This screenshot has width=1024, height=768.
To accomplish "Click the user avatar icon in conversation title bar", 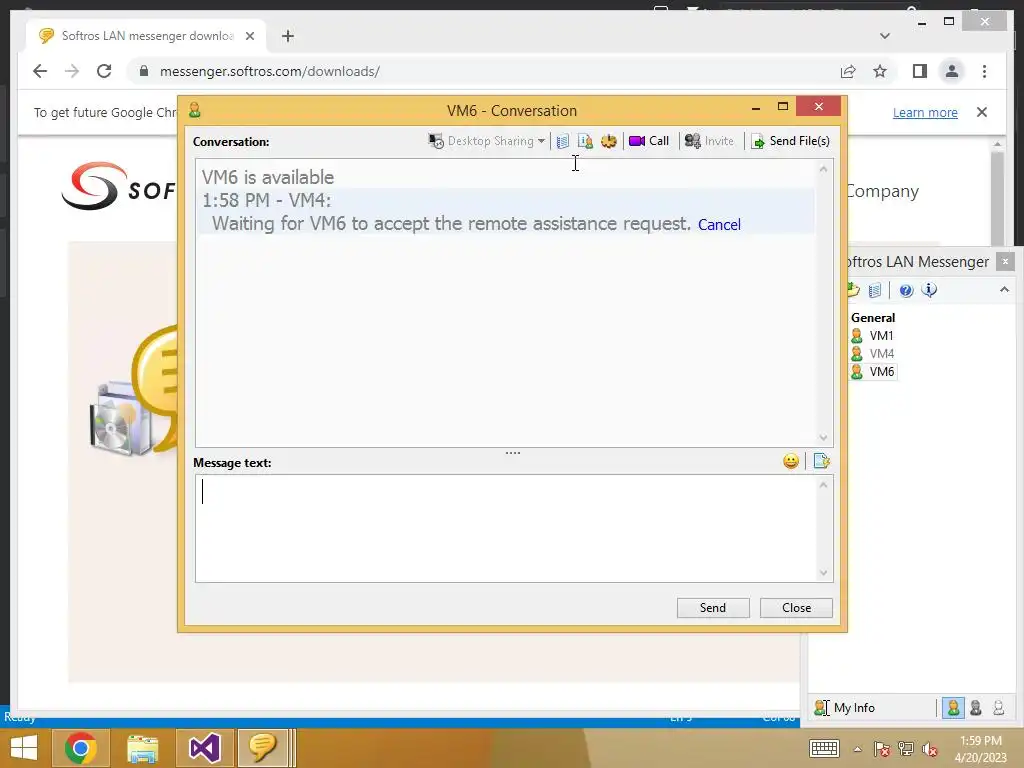I will tap(195, 110).
